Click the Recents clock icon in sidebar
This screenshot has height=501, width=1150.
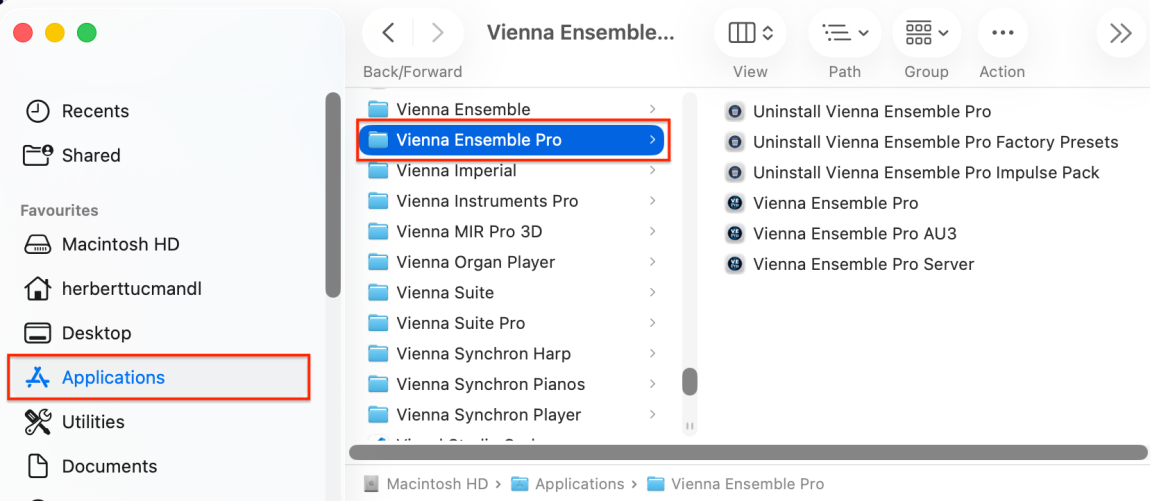pos(37,111)
